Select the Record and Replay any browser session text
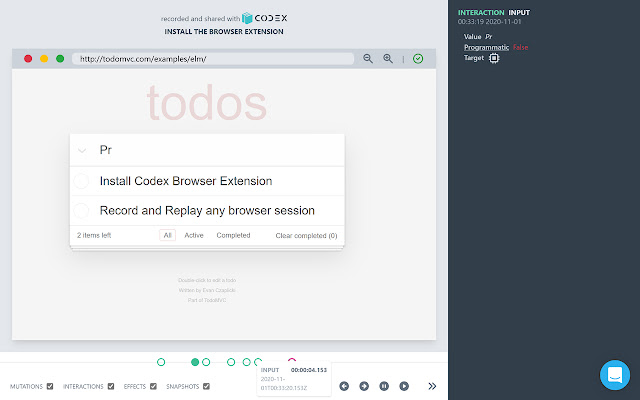The height and width of the screenshot is (400, 640). 207,211
